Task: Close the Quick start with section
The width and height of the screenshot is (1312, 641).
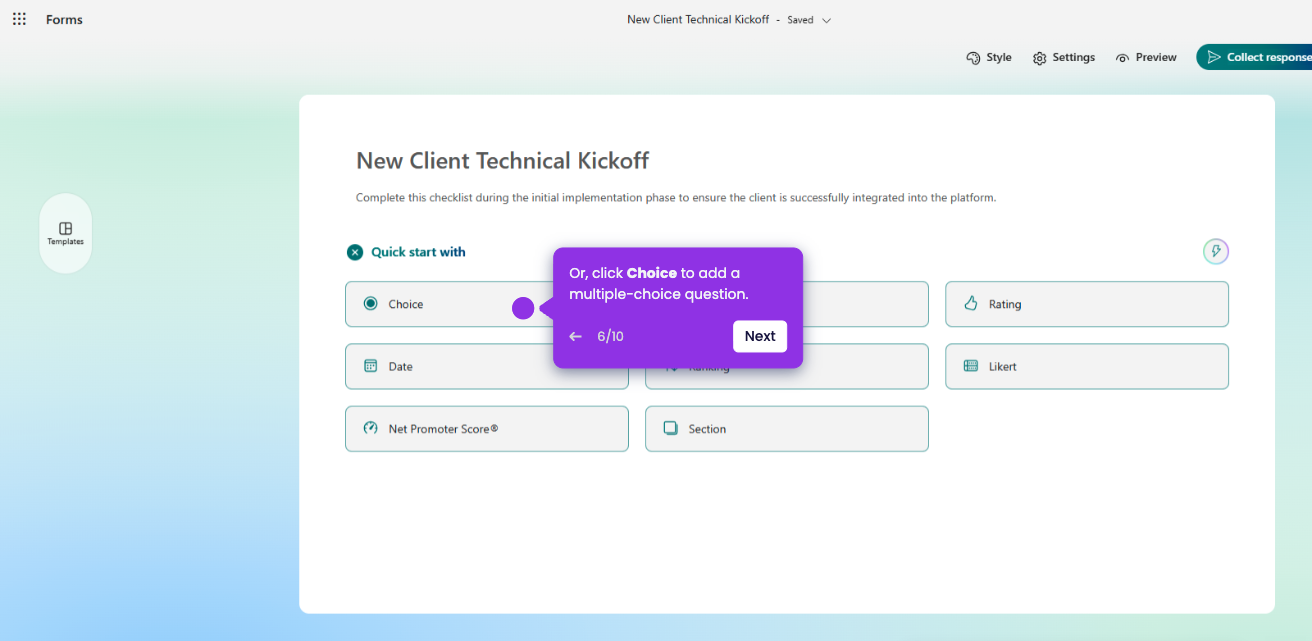Action: point(355,252)
